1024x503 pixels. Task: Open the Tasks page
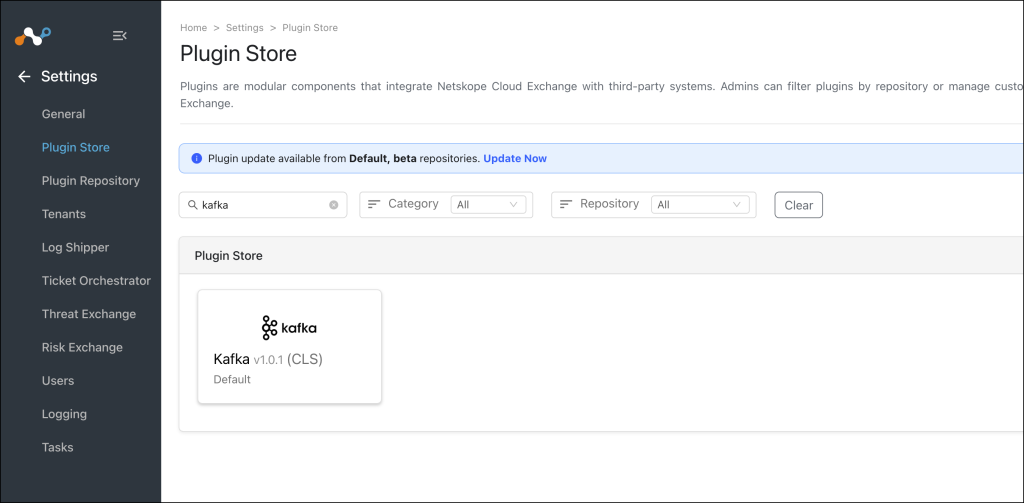tap(57, 447)
